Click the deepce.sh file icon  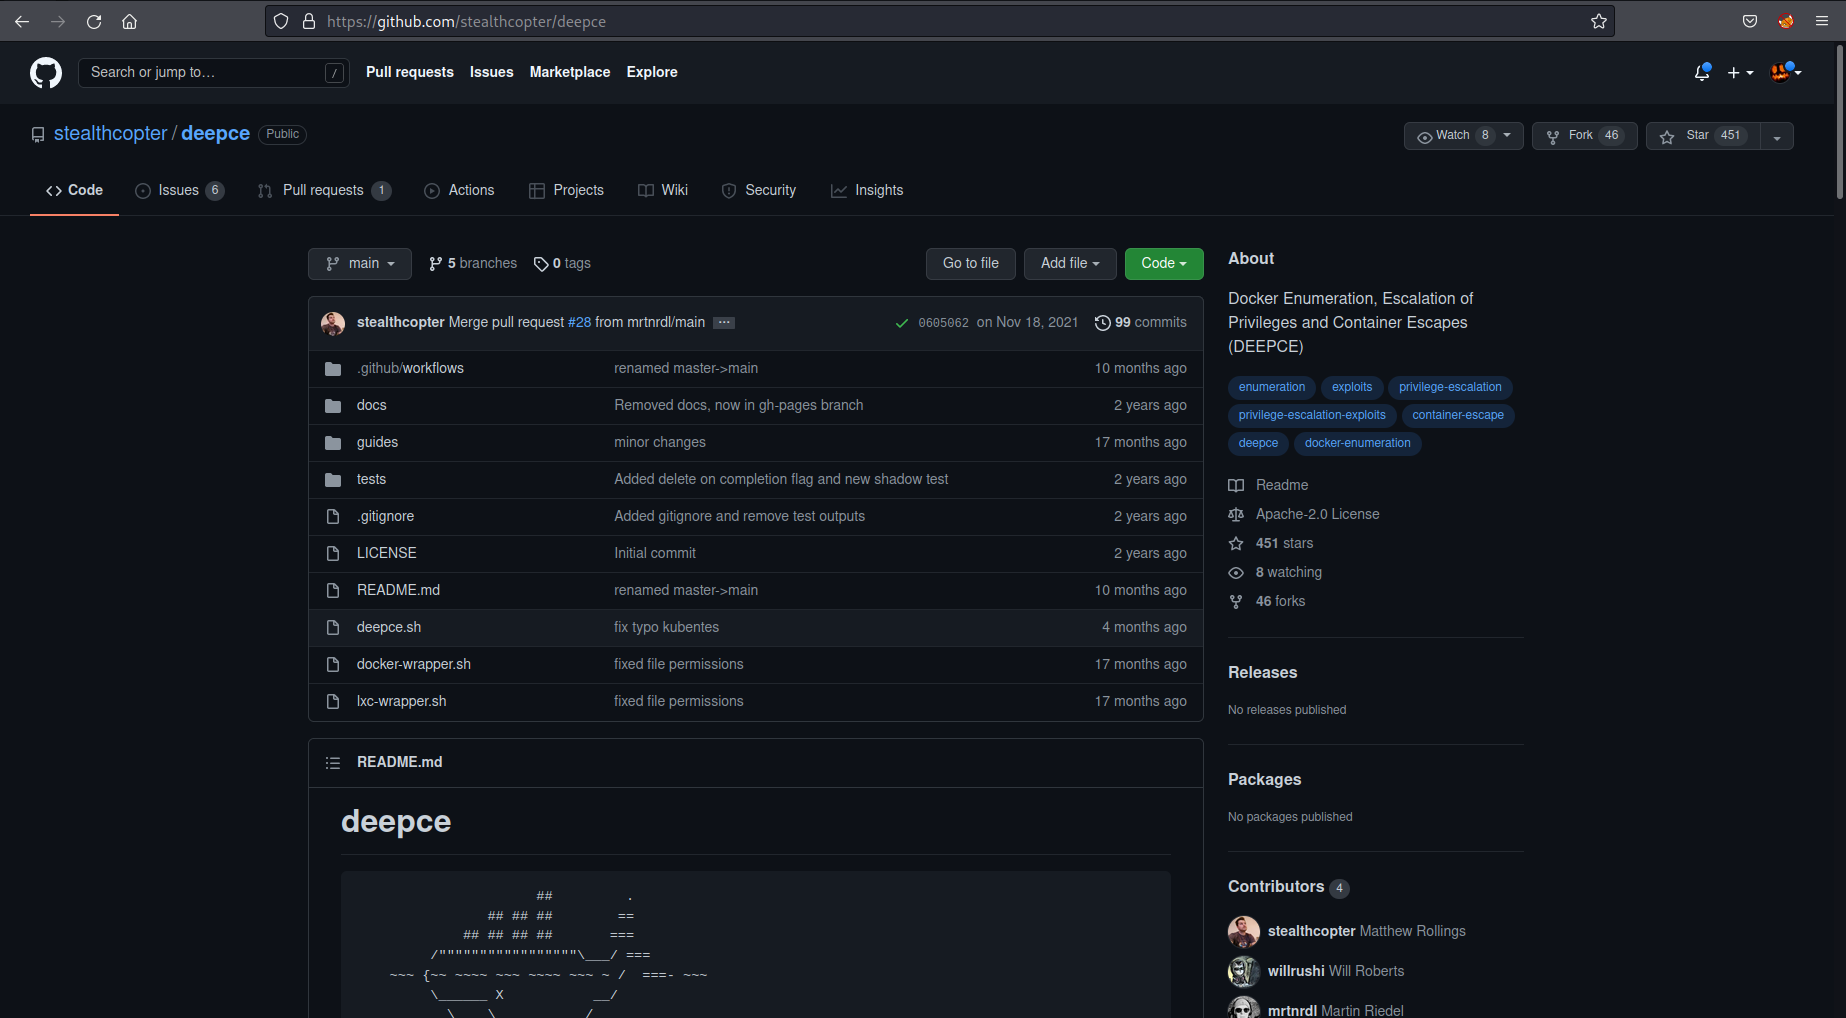(333, 627)
